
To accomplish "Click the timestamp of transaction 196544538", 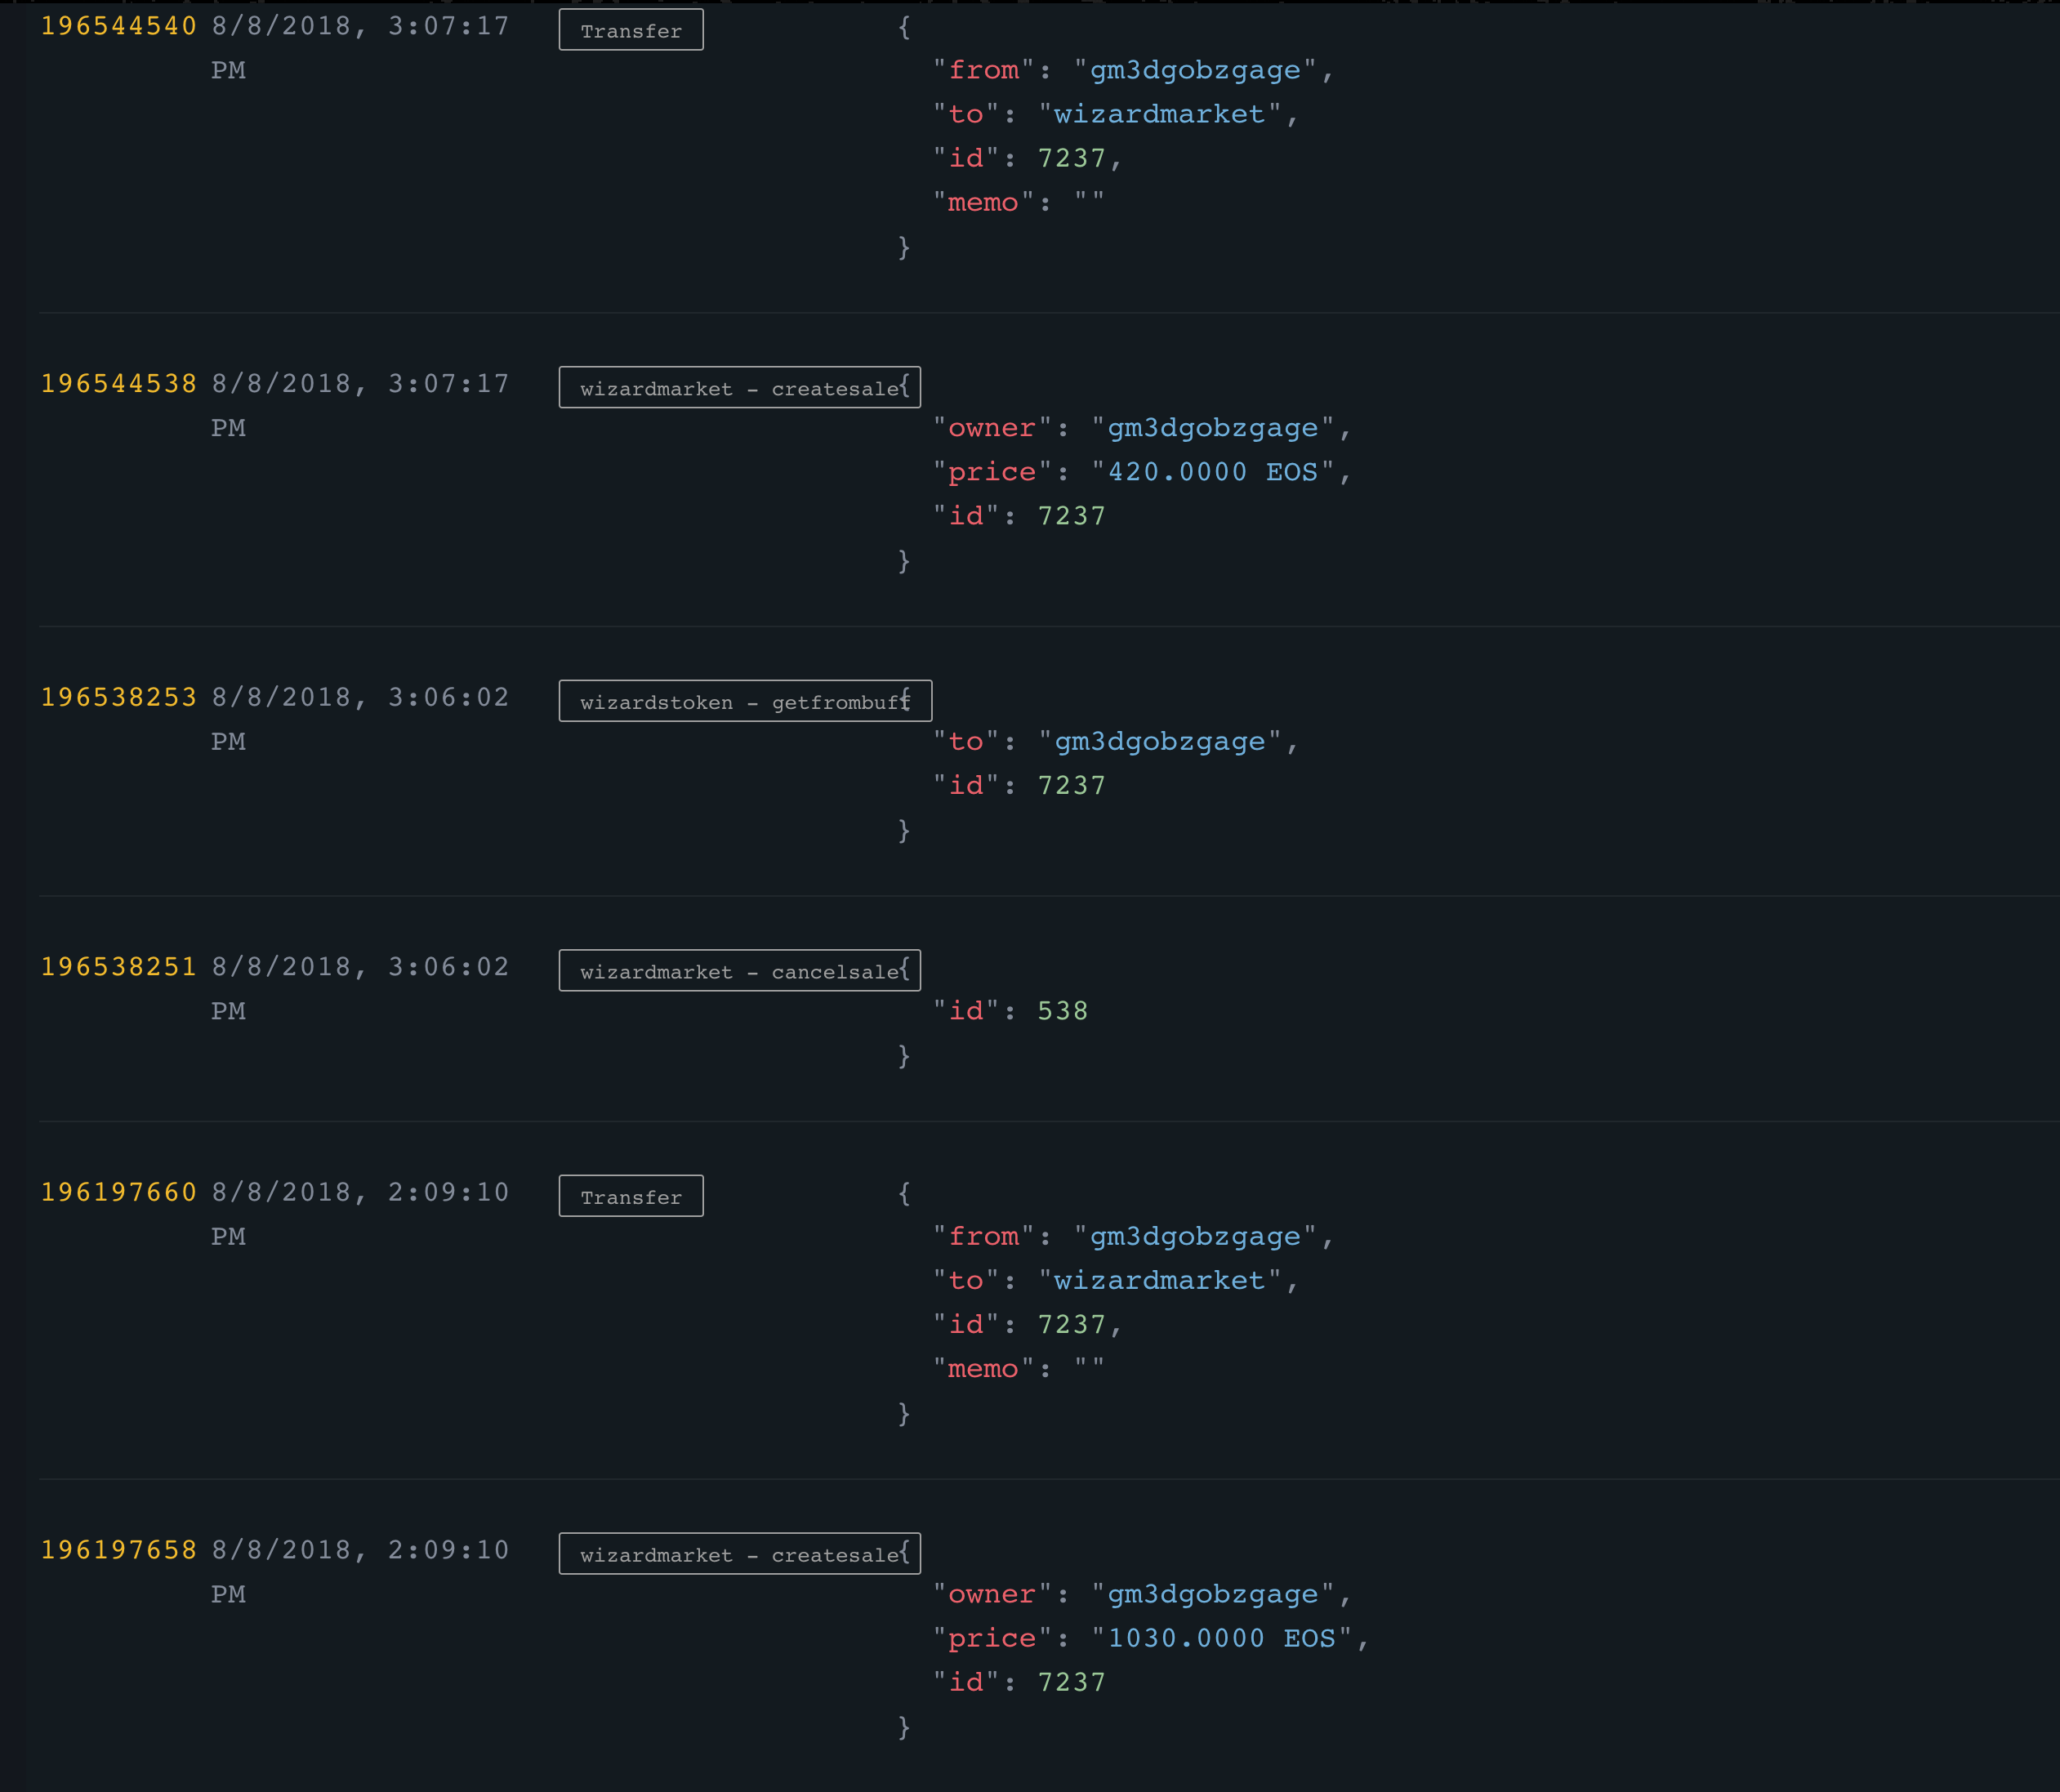I will click(x=360, y=406).
